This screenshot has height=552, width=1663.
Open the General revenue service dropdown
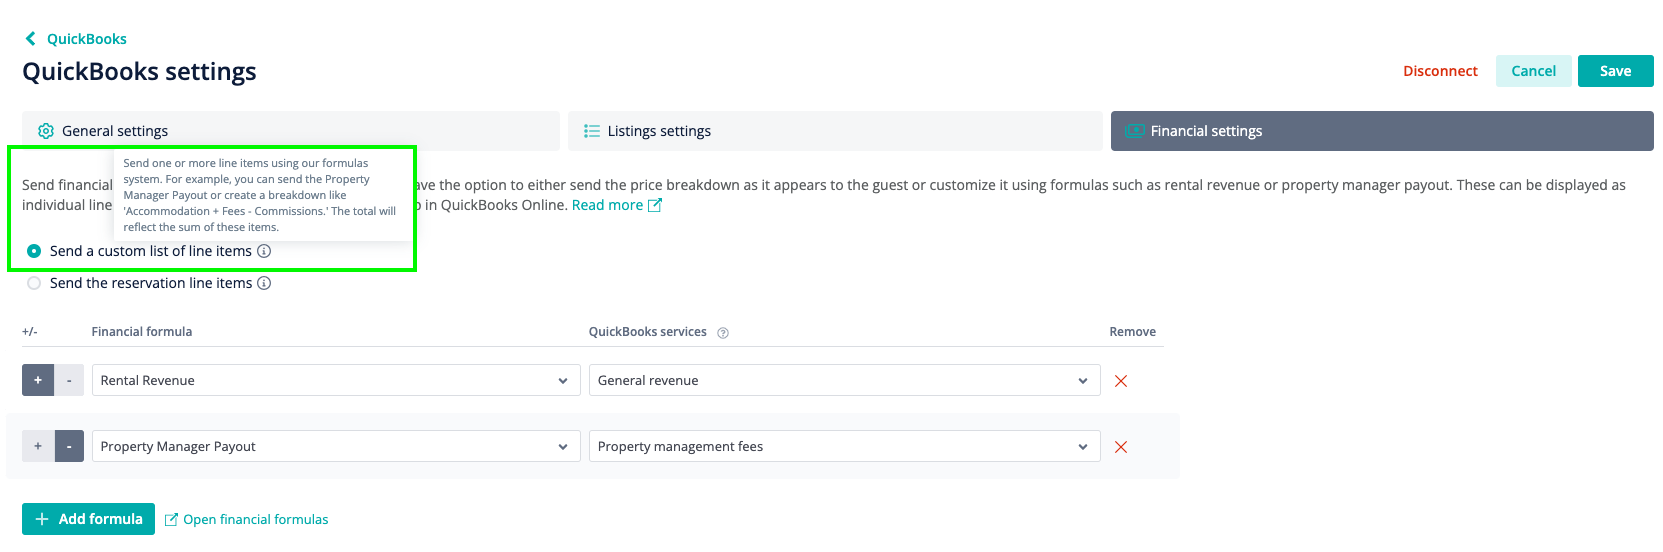tap(845, 380)
